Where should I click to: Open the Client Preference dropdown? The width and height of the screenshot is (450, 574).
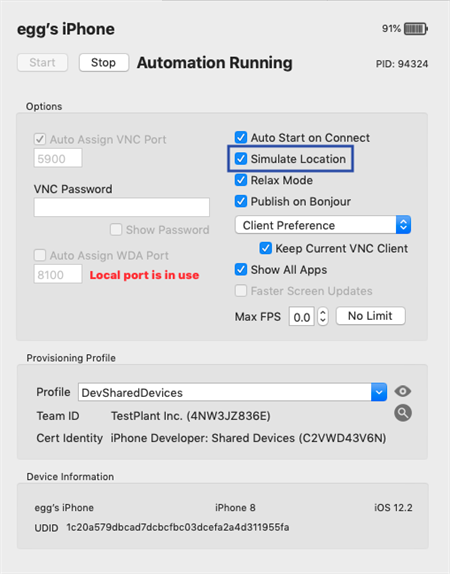(x=323, y=225)
